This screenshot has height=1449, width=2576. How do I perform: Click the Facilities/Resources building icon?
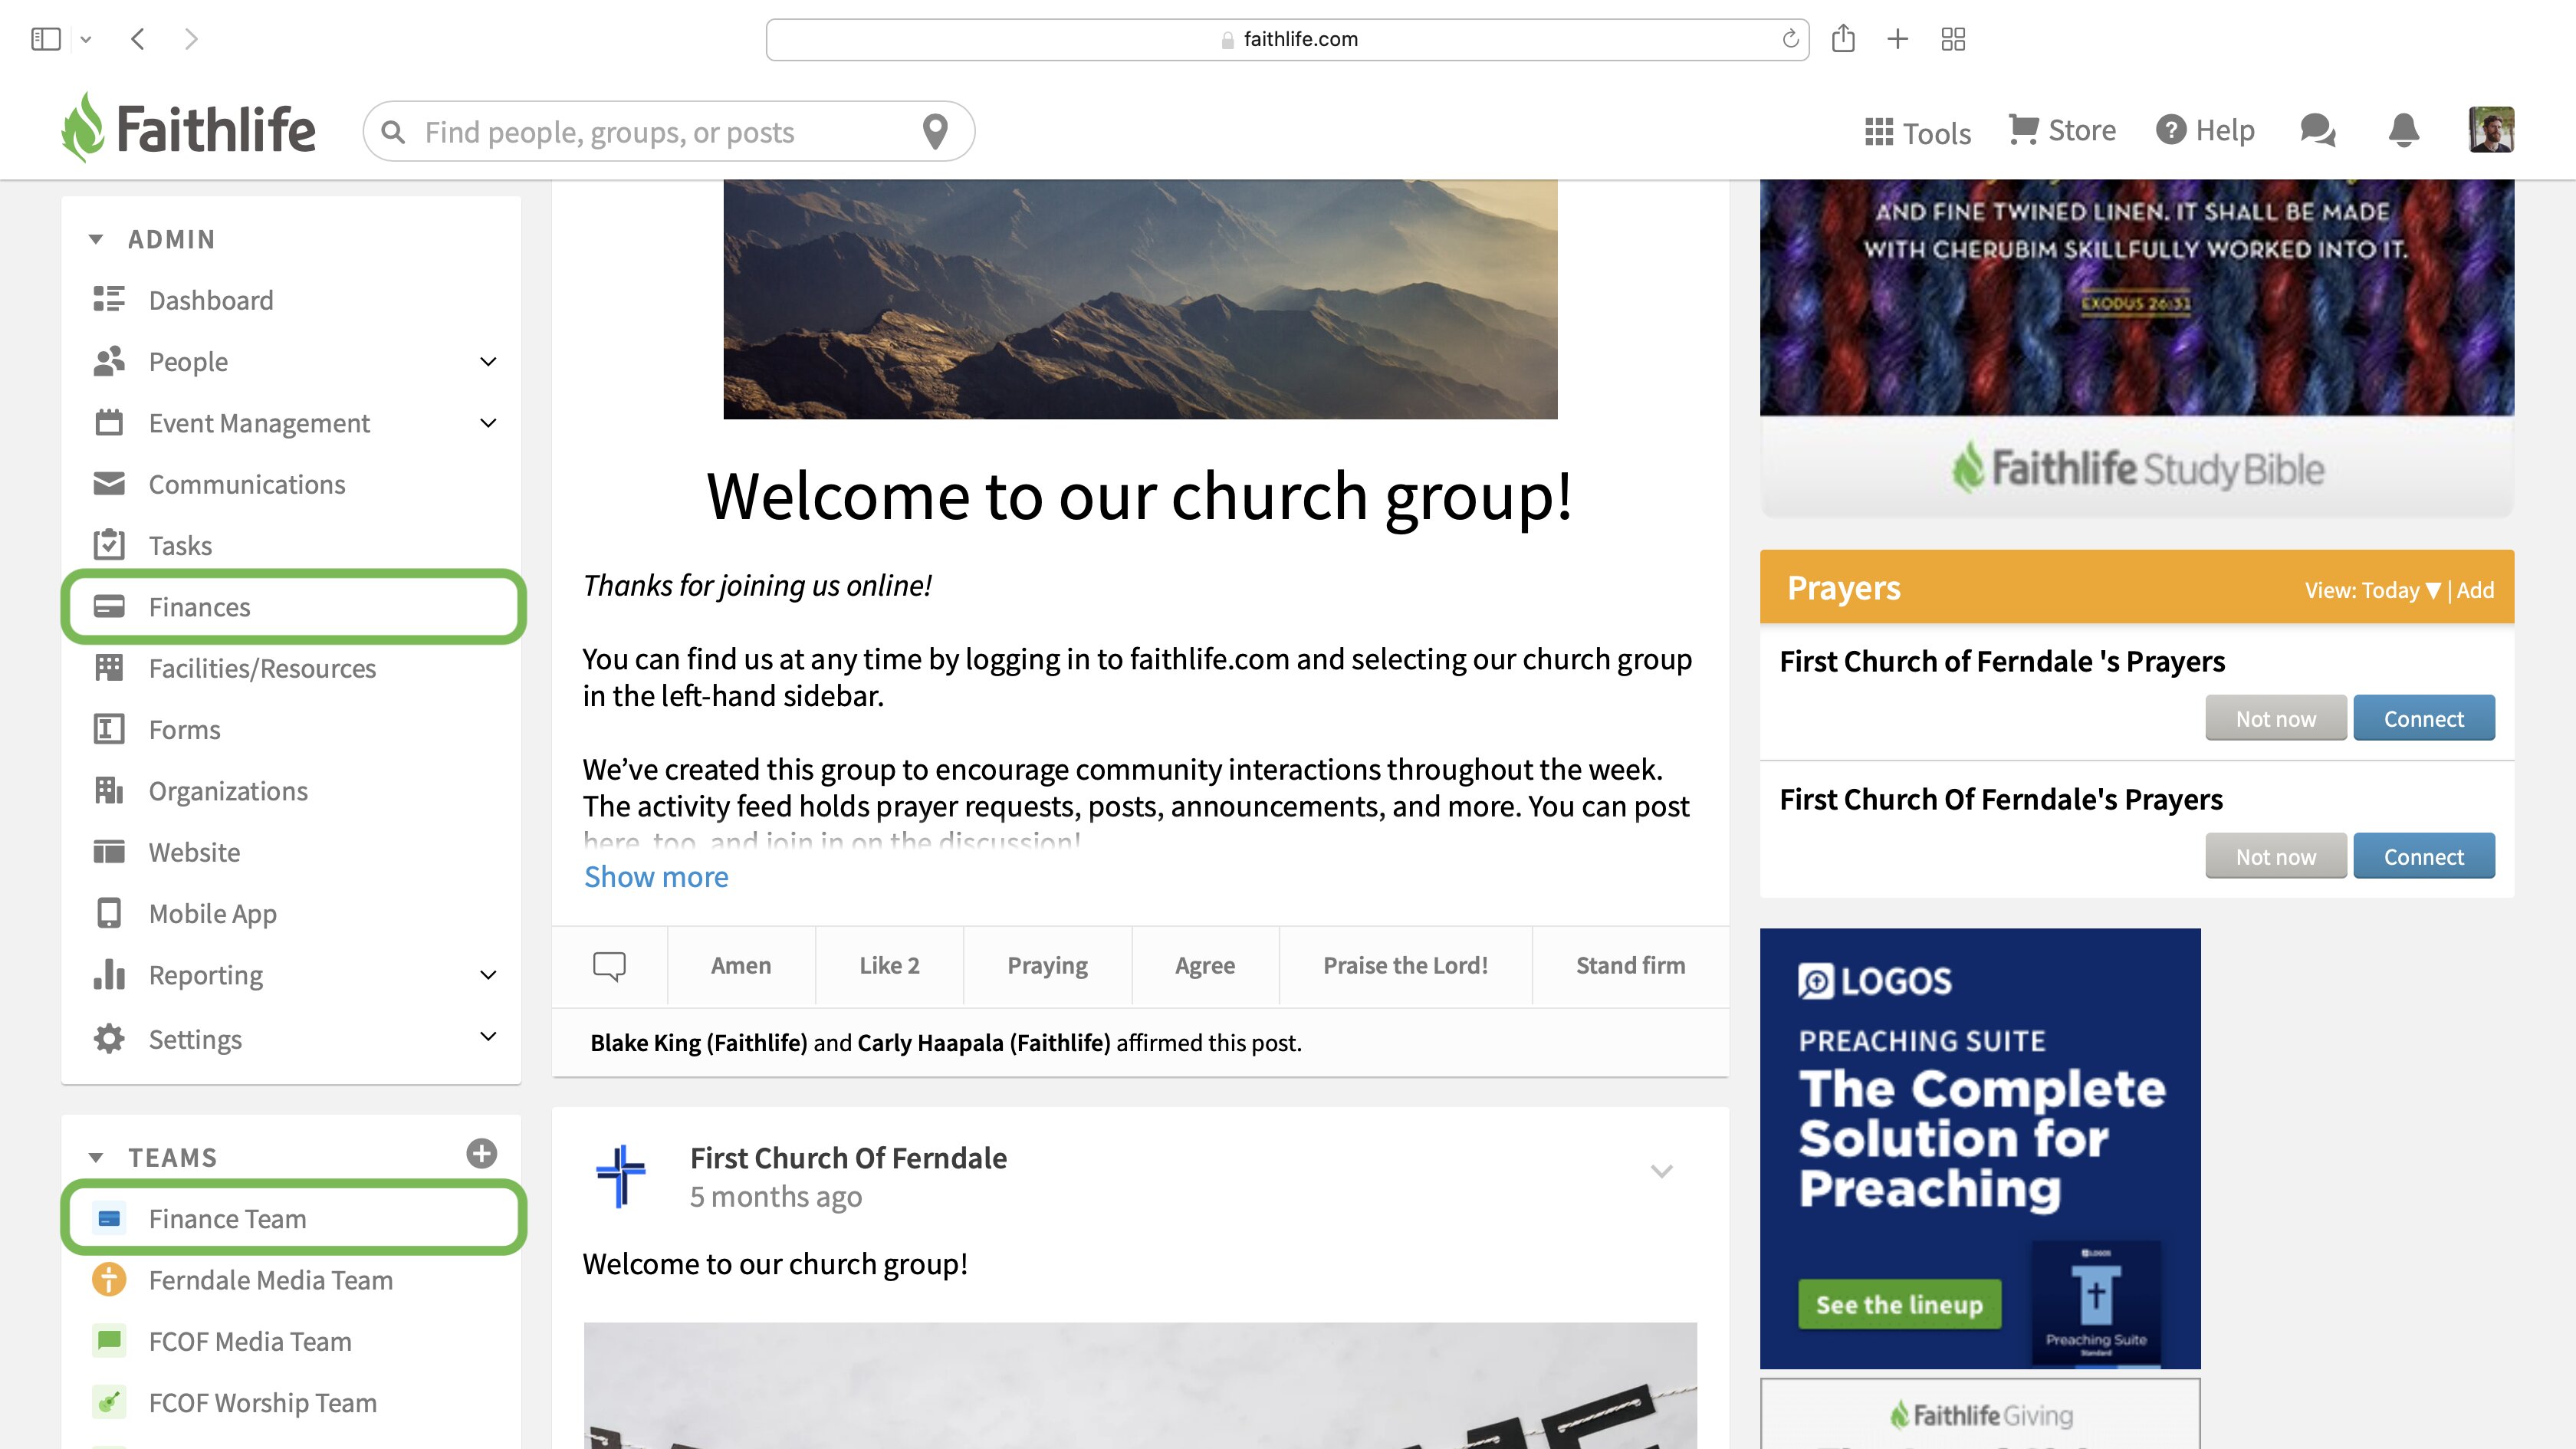click(109, 667)
